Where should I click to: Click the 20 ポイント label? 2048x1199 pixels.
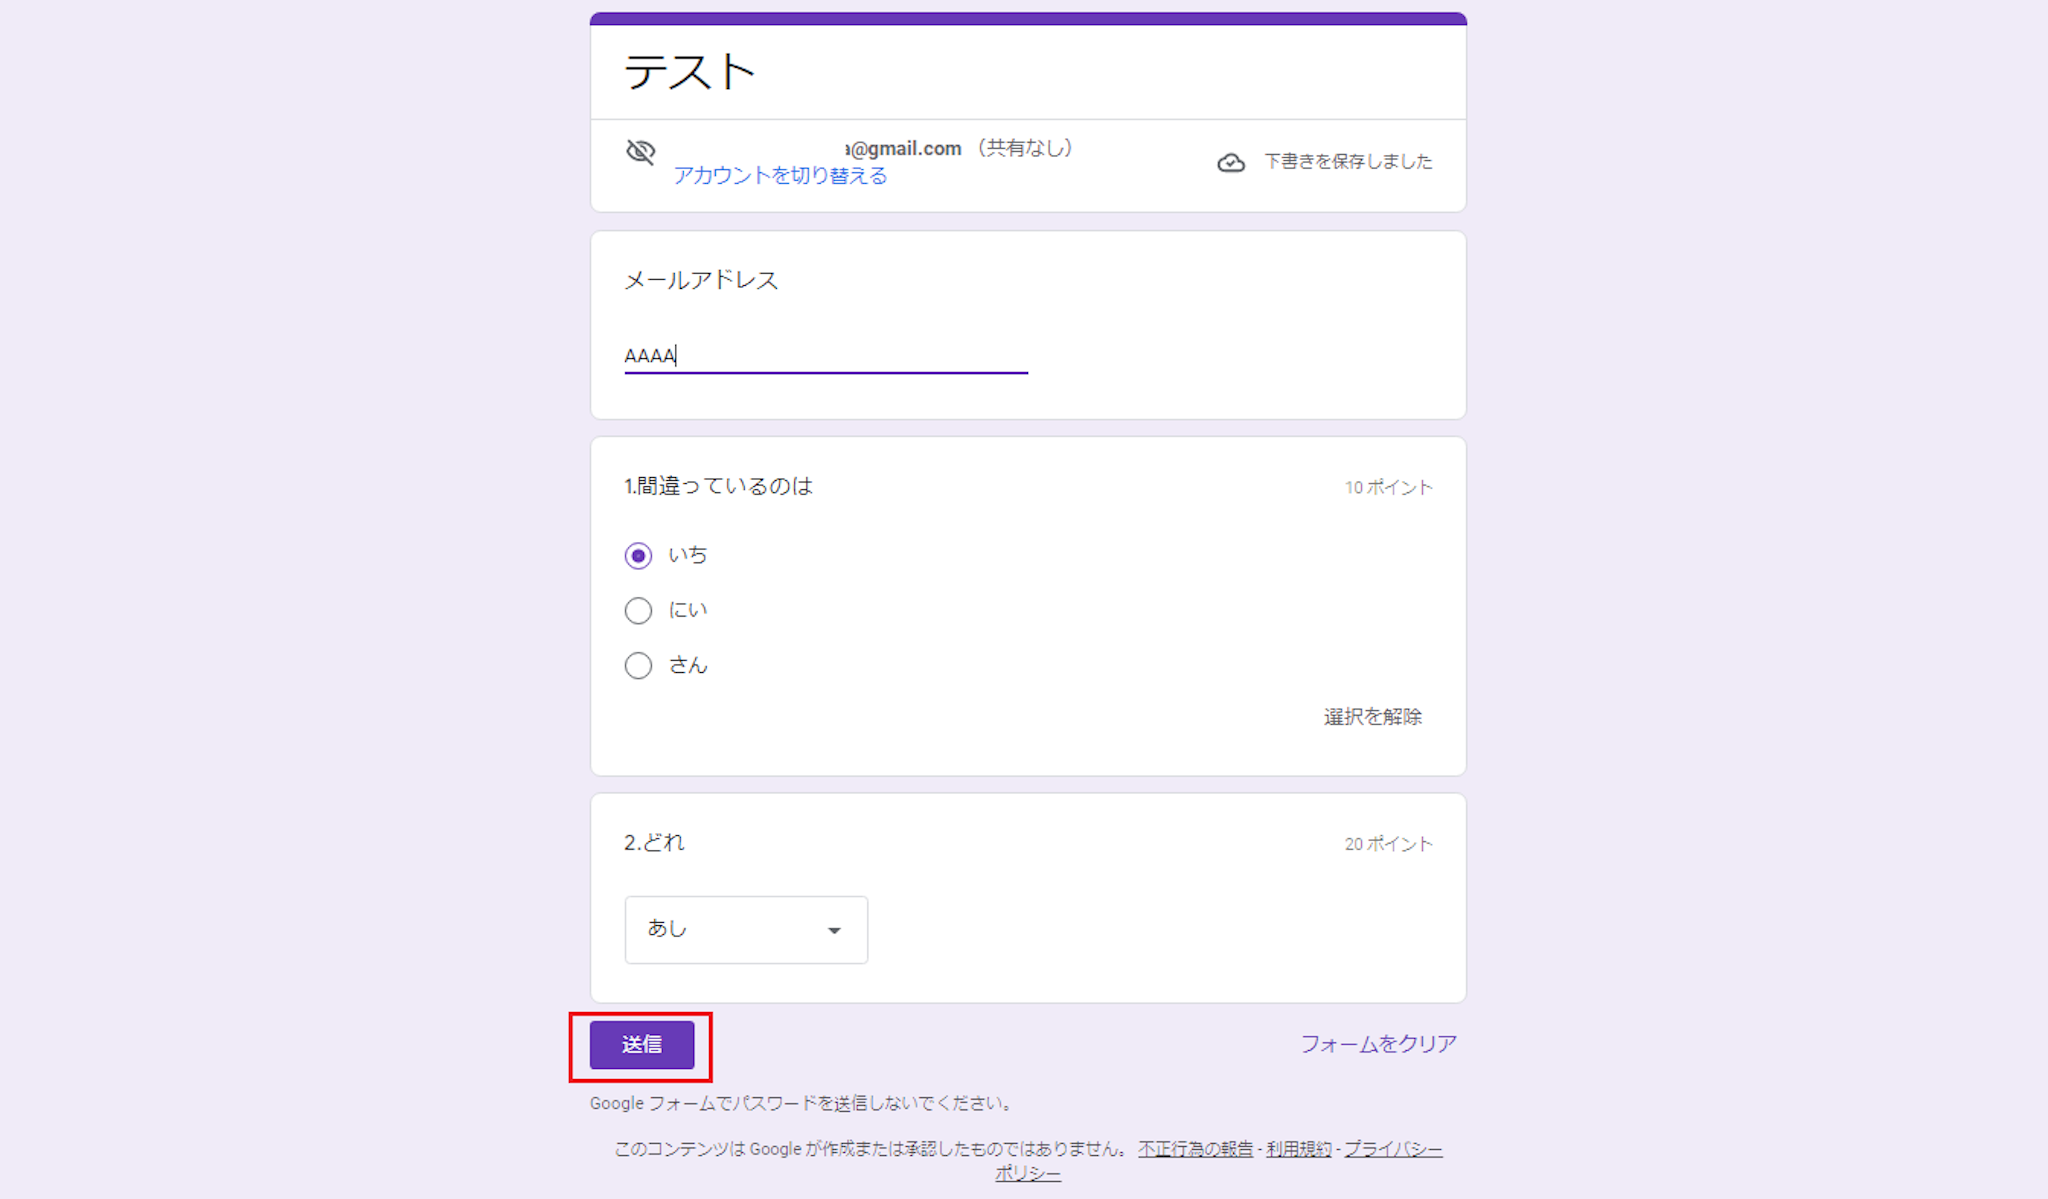(x=1388, y=844)
